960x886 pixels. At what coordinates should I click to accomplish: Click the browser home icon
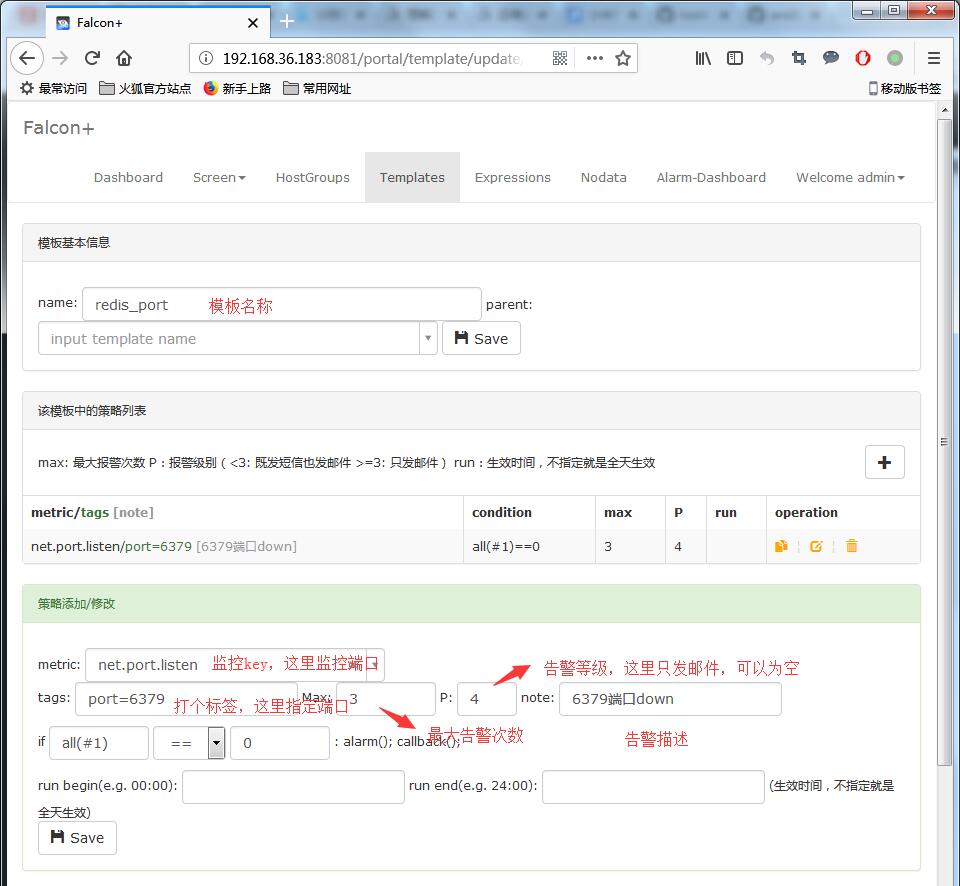124,58
